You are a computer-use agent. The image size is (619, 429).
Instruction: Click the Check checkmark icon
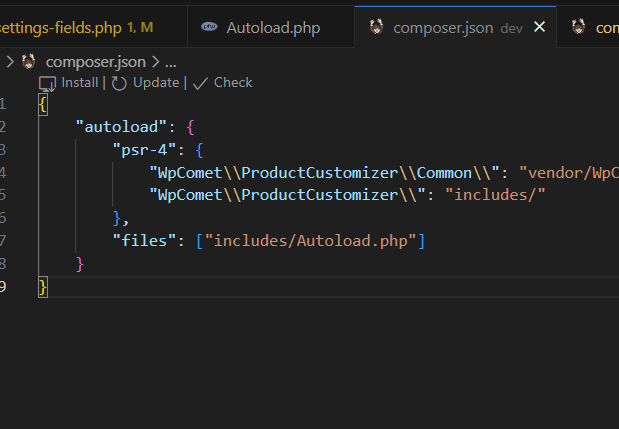[200, 83]
